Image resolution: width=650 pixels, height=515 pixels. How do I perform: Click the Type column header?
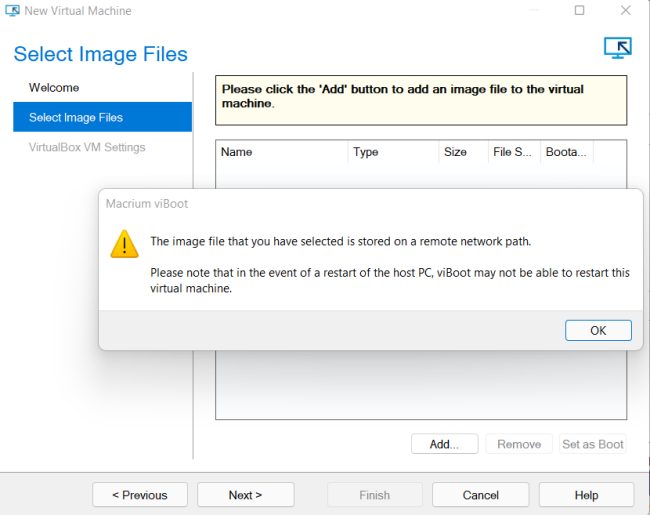click(x=366, y=152)
